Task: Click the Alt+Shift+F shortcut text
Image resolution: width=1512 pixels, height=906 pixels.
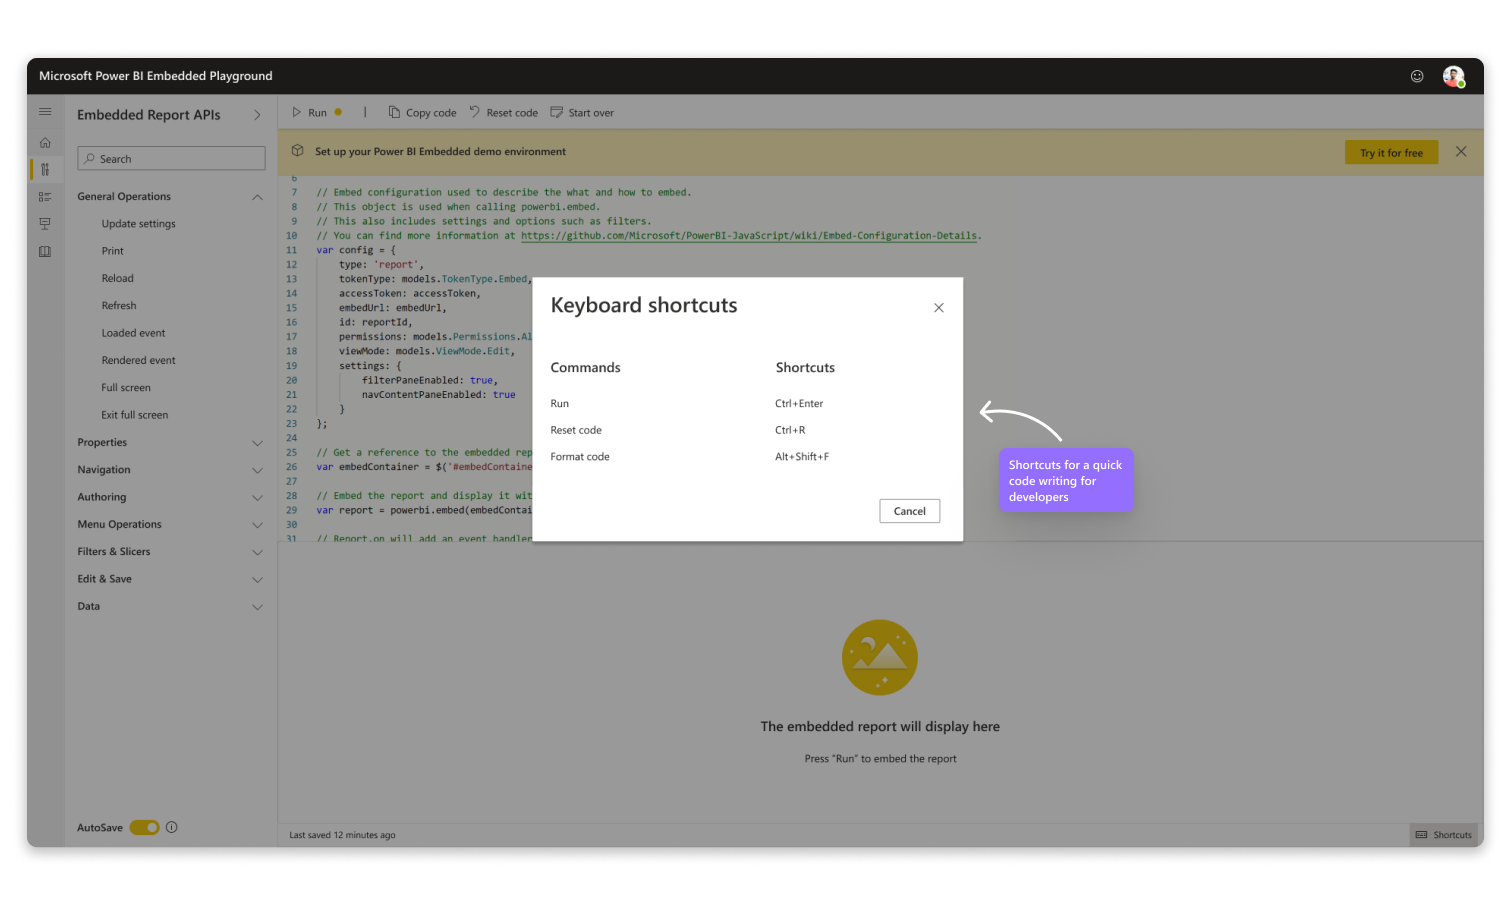Action: point(802,457)
